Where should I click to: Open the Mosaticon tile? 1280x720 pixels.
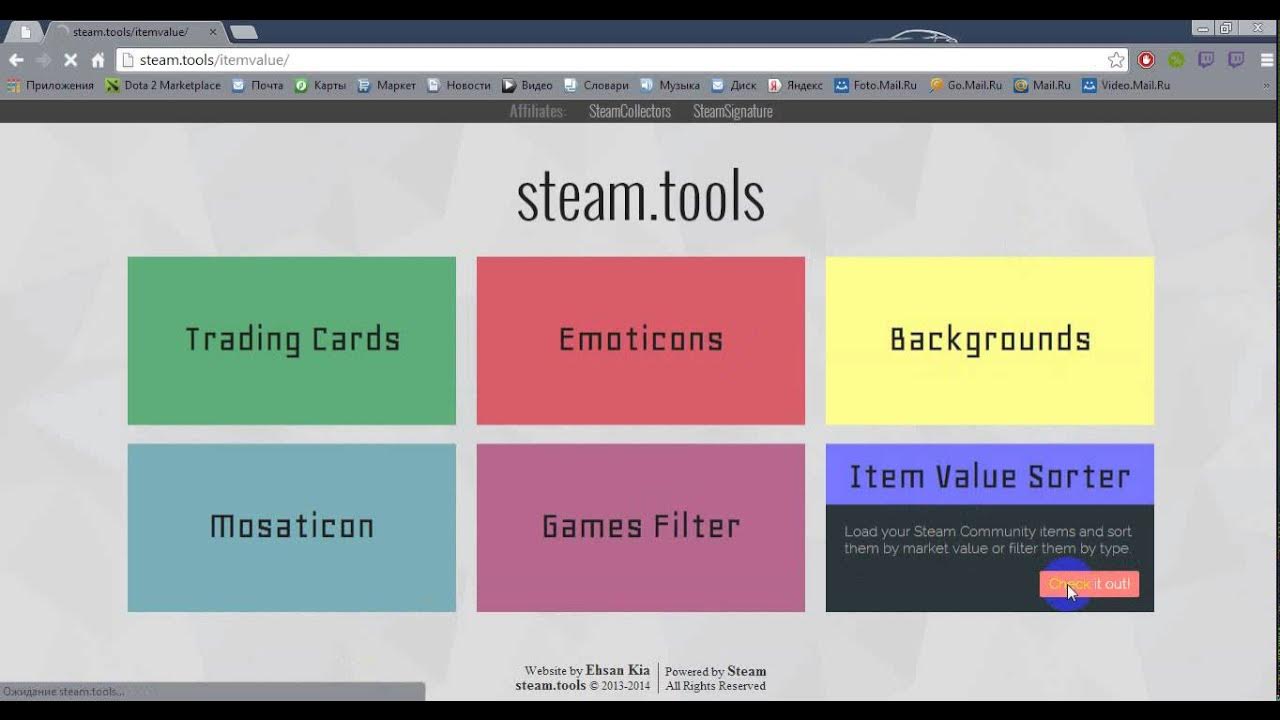click(x=292, y=527)
